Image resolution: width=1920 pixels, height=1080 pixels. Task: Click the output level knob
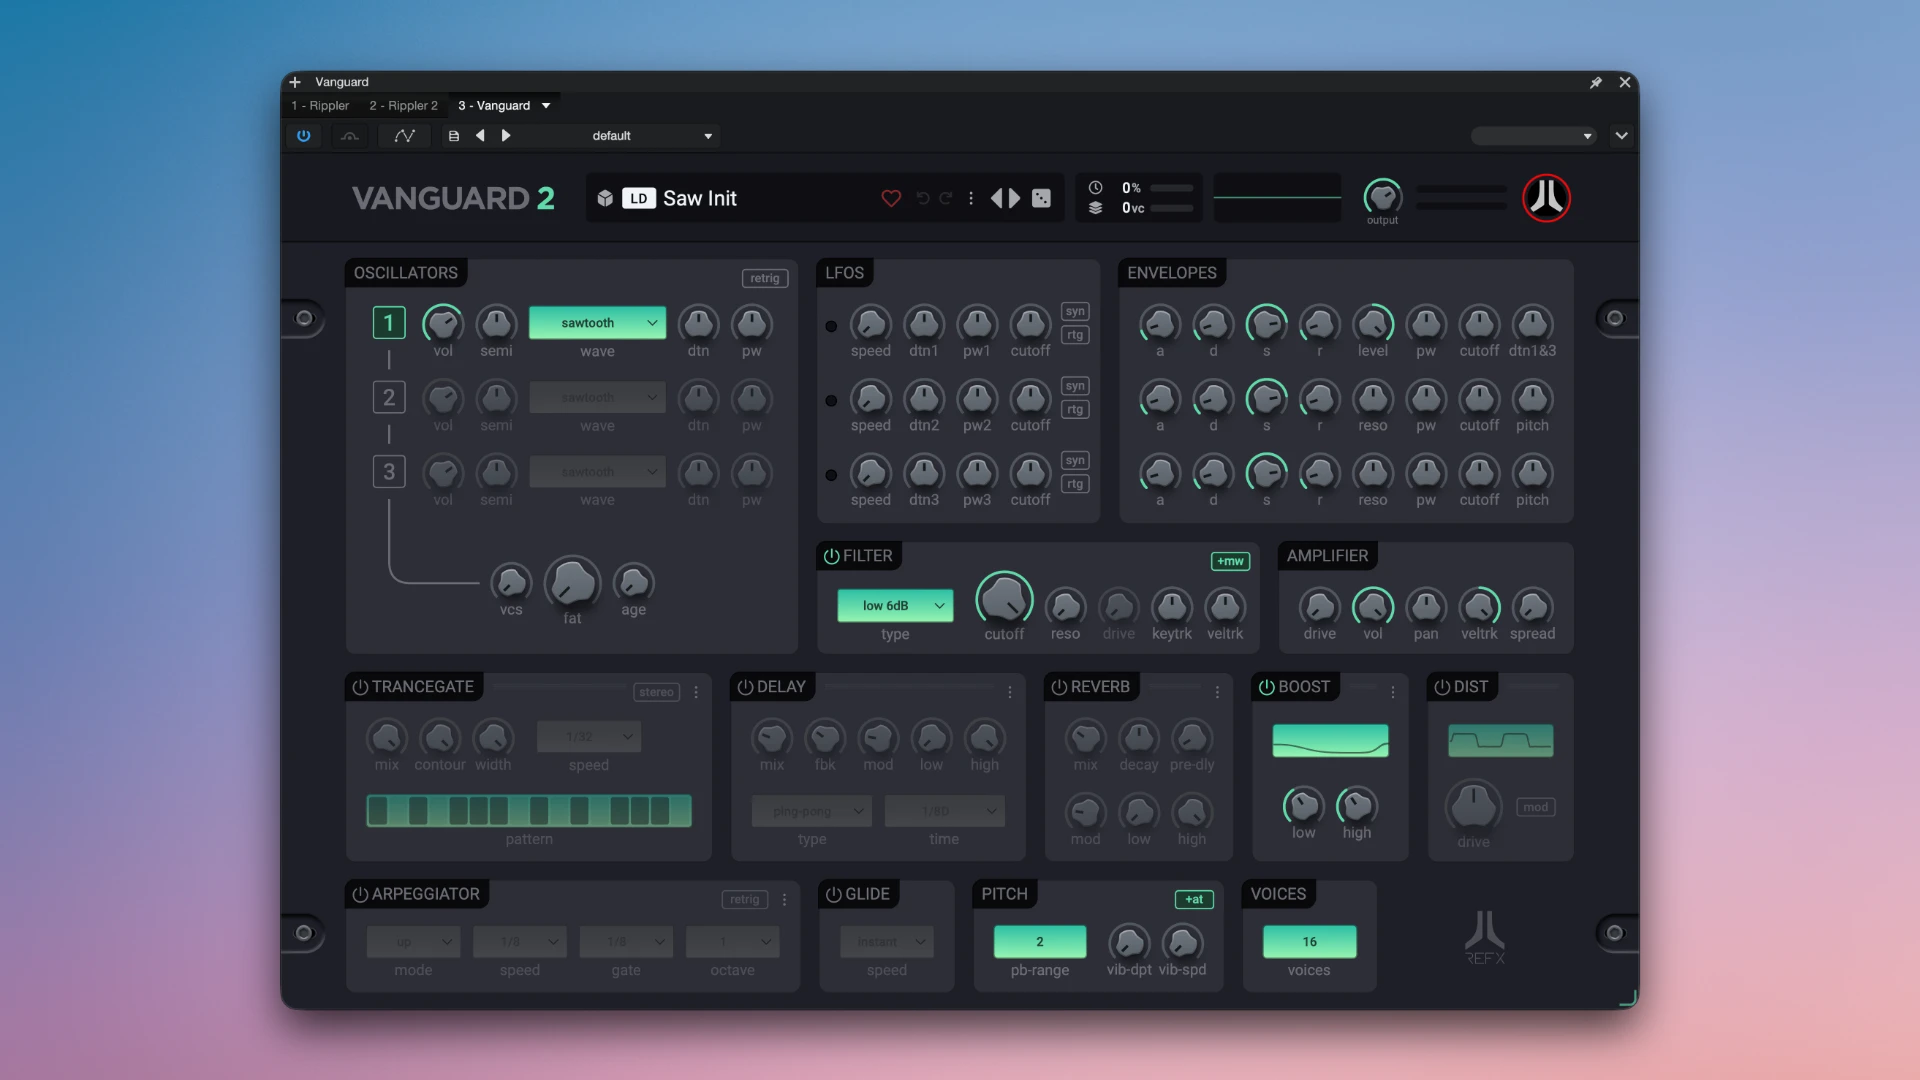click(1382, 196)
